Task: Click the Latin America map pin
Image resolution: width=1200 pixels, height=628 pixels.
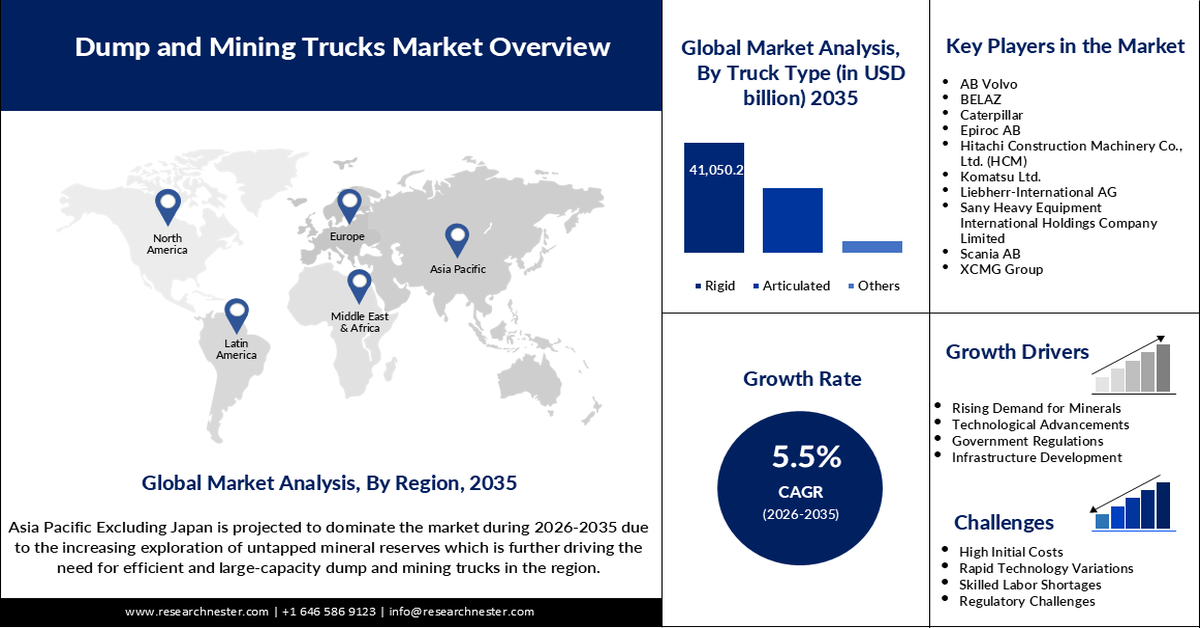Action: coord(236,316)
